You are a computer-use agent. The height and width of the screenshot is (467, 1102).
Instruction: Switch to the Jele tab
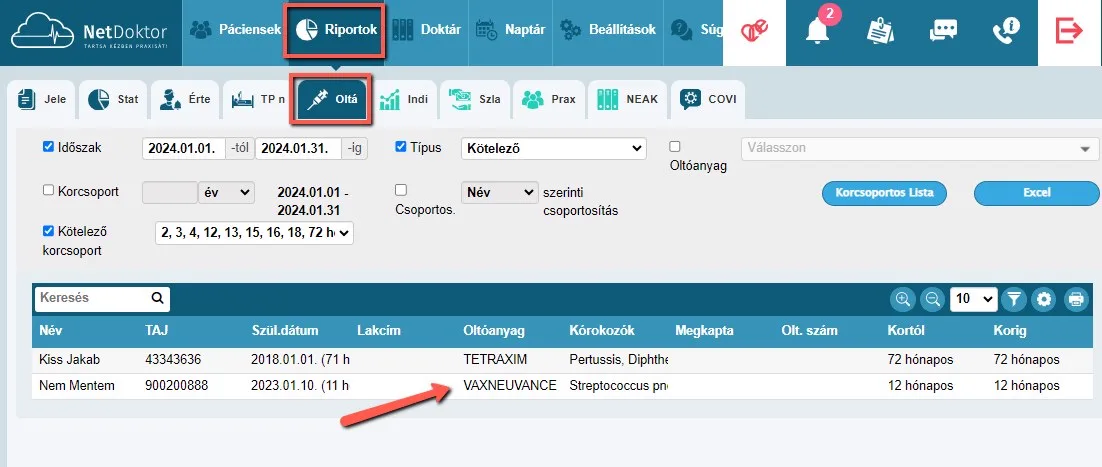click(x=41, y=99)
